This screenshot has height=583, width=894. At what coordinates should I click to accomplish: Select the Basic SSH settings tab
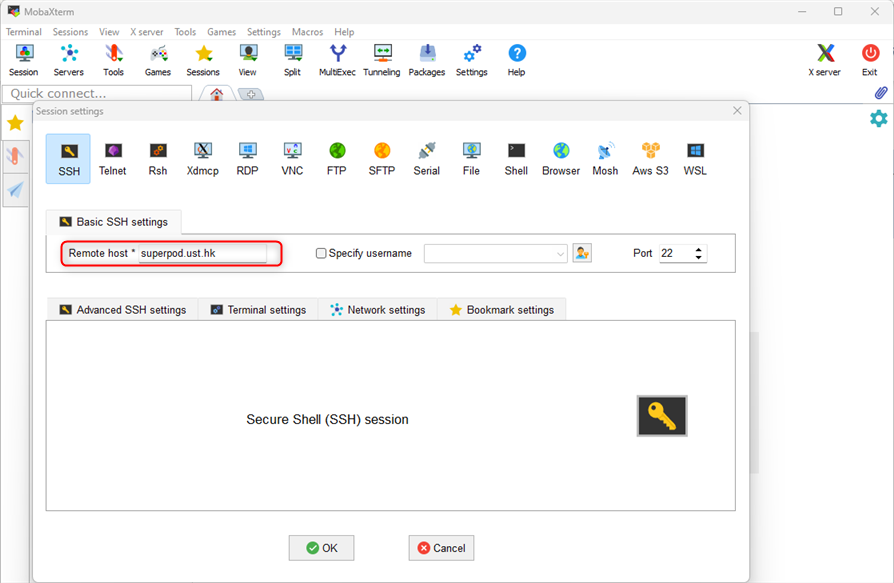pos(113,222)
